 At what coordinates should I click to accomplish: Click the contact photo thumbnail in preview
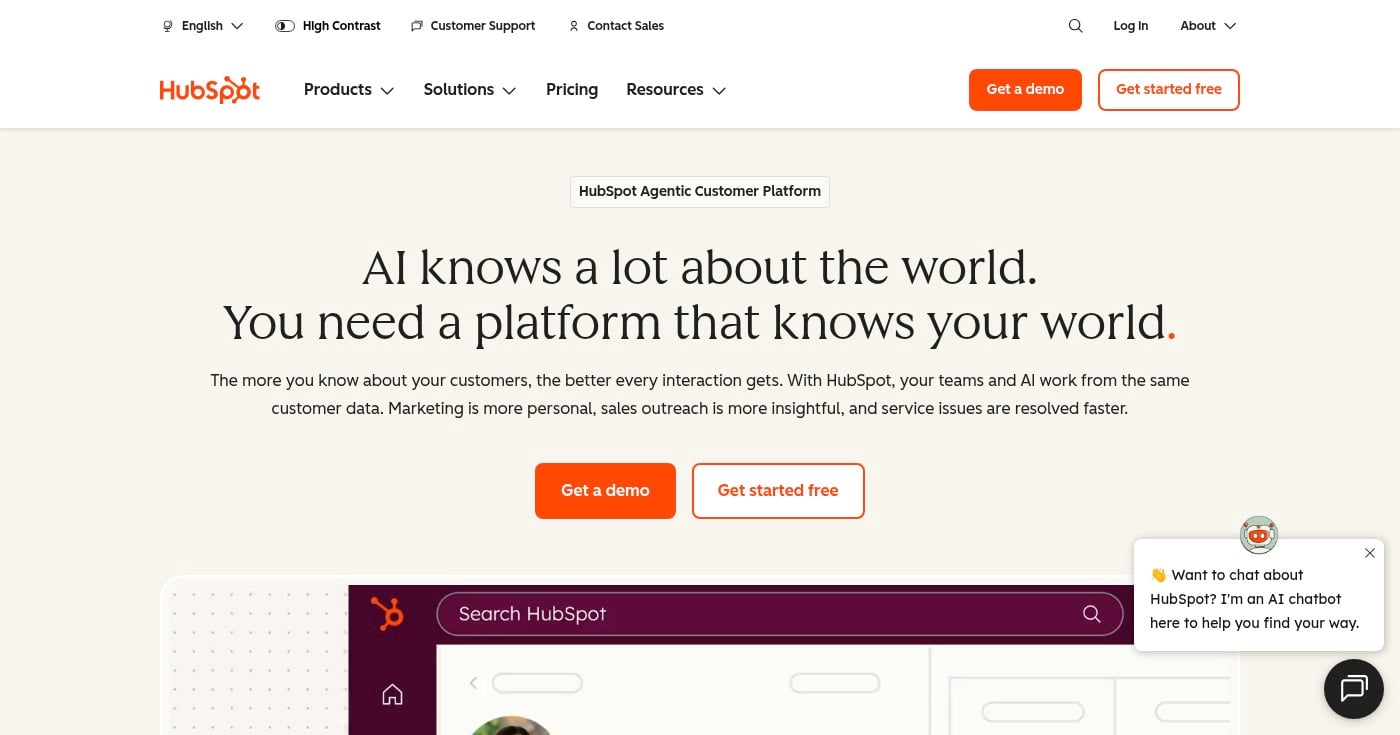pyautogui.click(x=510, y=725)
